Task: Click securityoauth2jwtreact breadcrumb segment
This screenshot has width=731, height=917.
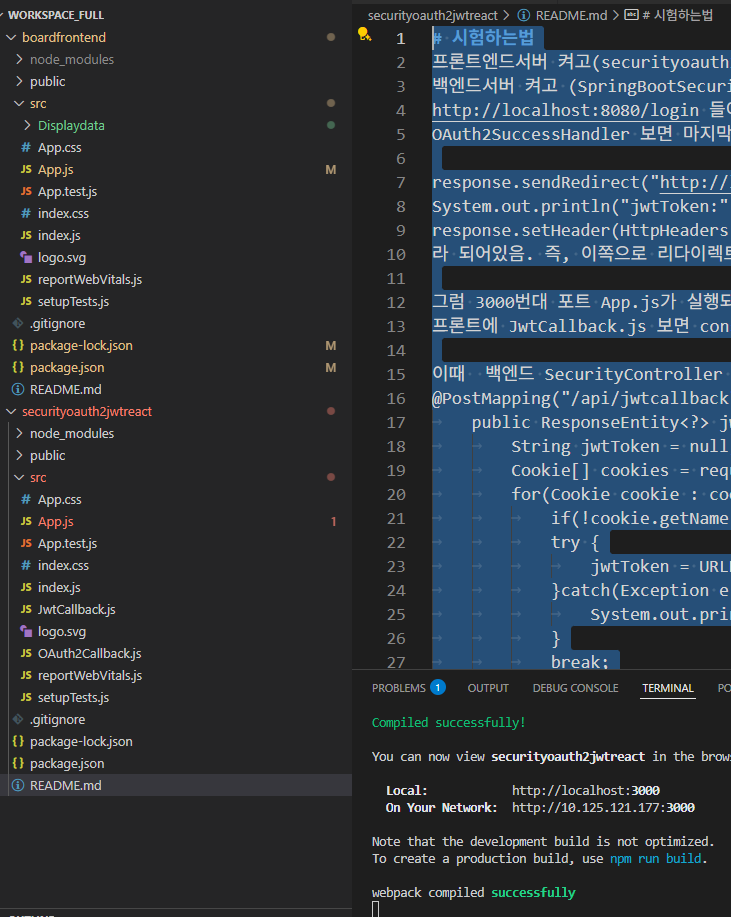Action: coord(433,15)
